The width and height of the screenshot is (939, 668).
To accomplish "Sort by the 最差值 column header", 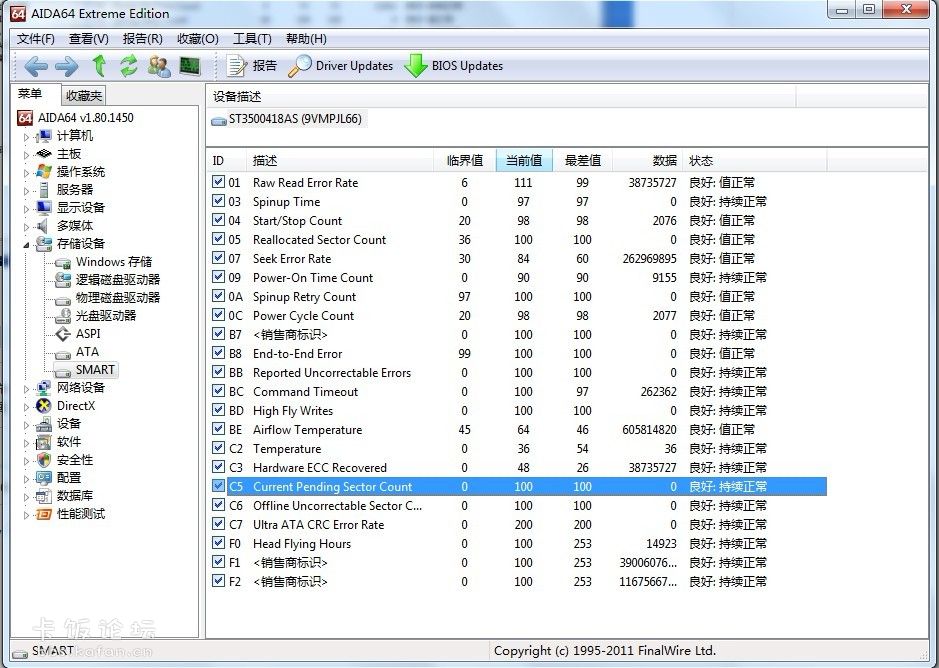I will pyautogui.click(x=583, y=161).
